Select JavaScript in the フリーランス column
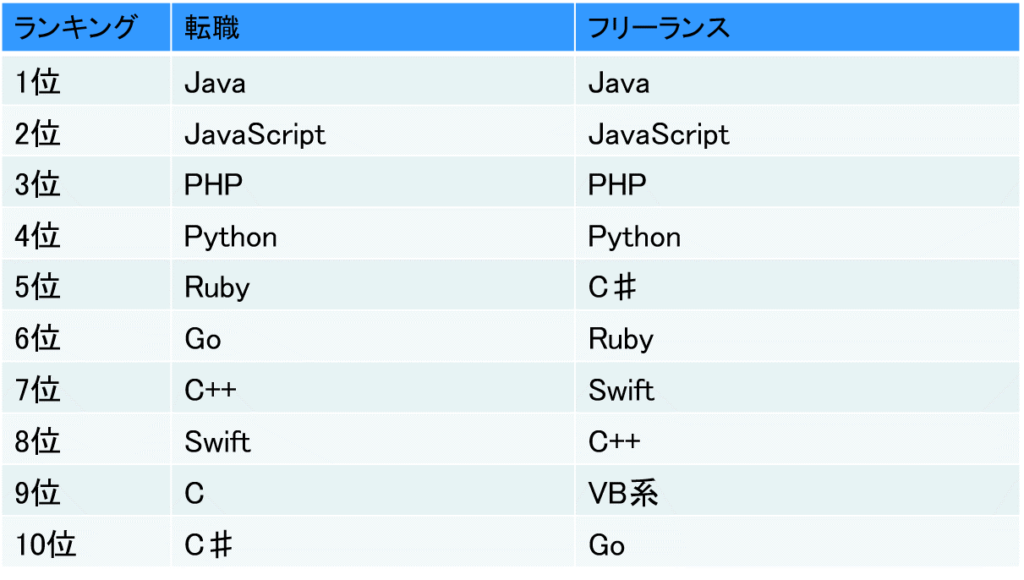The image size is (1024, 580). coord(658,134)
